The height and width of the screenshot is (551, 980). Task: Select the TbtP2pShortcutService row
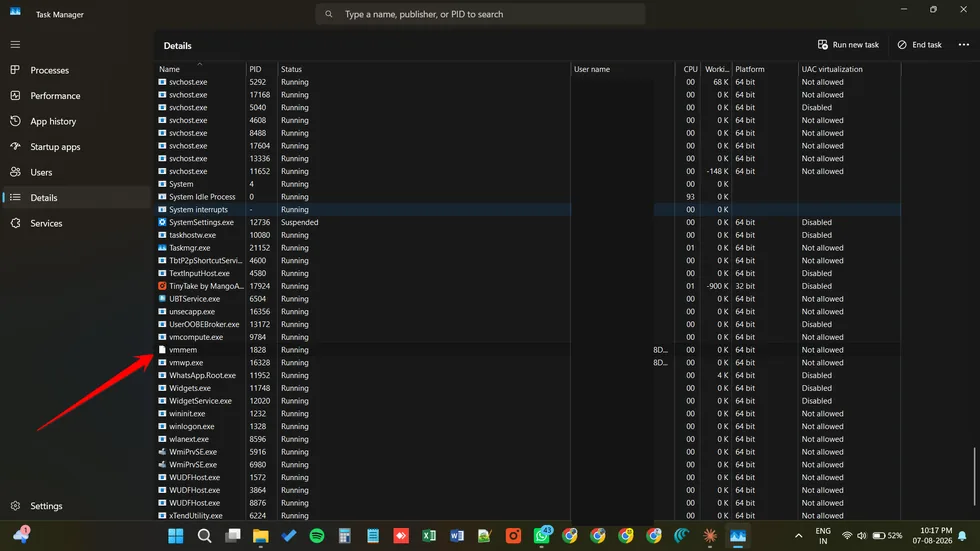pyautogui.click(x=528, y=261)
